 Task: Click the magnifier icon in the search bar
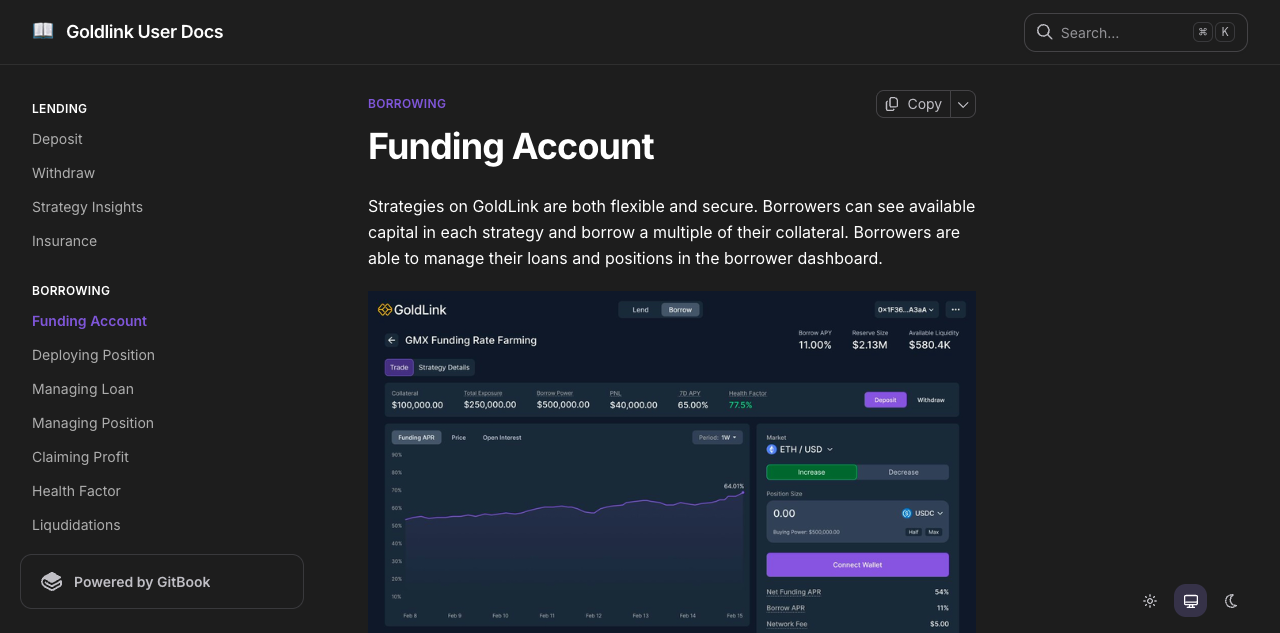(x=1044, y=32)
